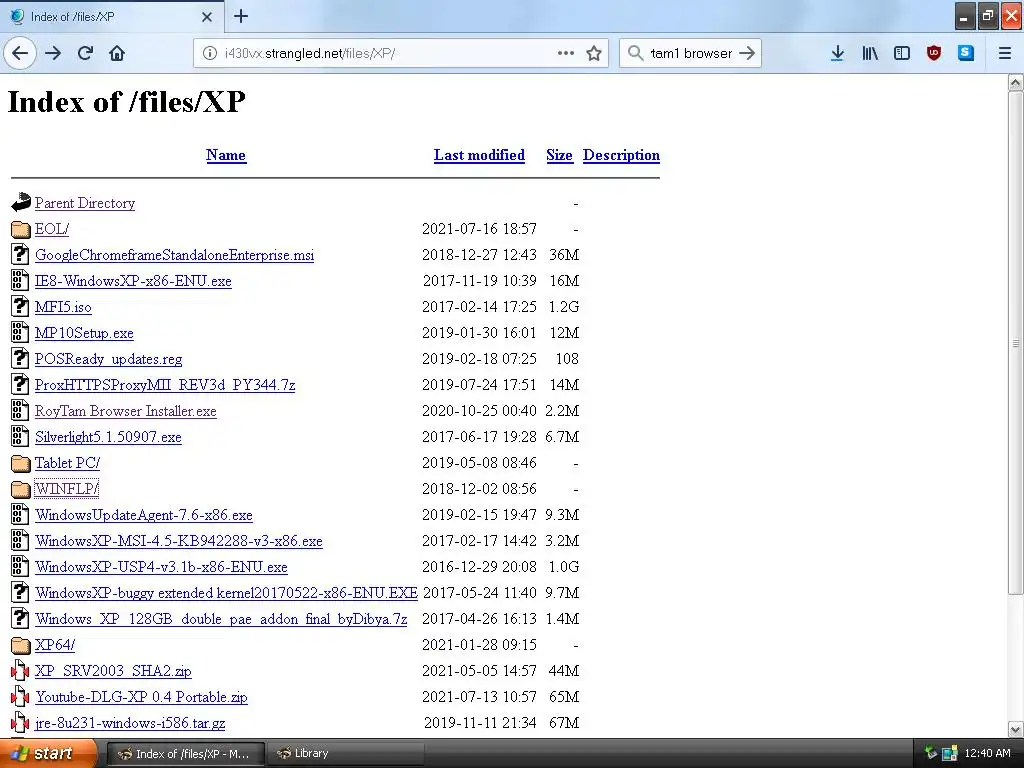Click the taskbar clock showing 12:40 AM
Screen dimensions: 1024x768
tap(987, 753)
